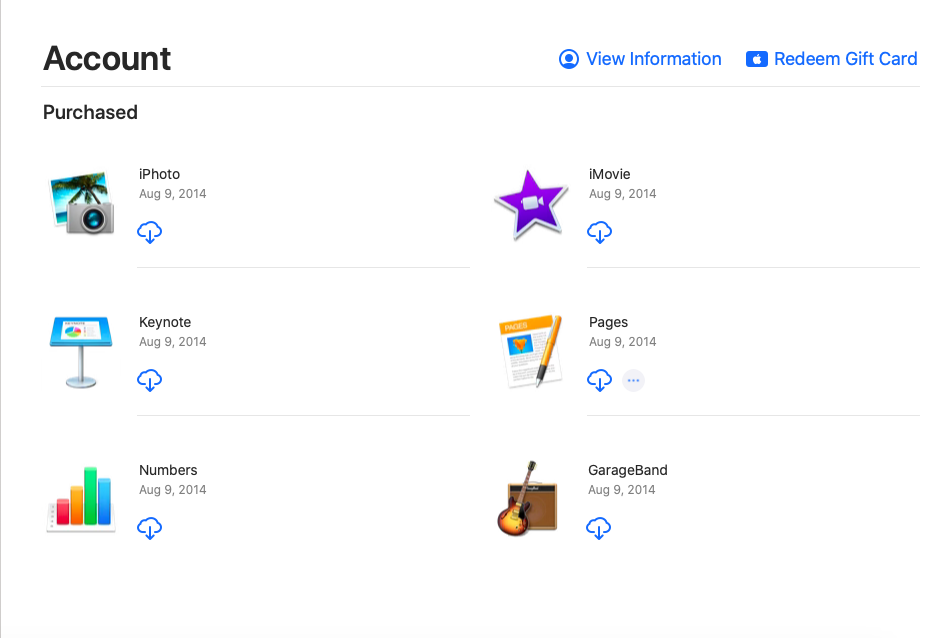Image resolution: width=949 pixels, height=638 pixels.
Task: Expand the more options menu for Pages
Action: (x=633, y=380)
